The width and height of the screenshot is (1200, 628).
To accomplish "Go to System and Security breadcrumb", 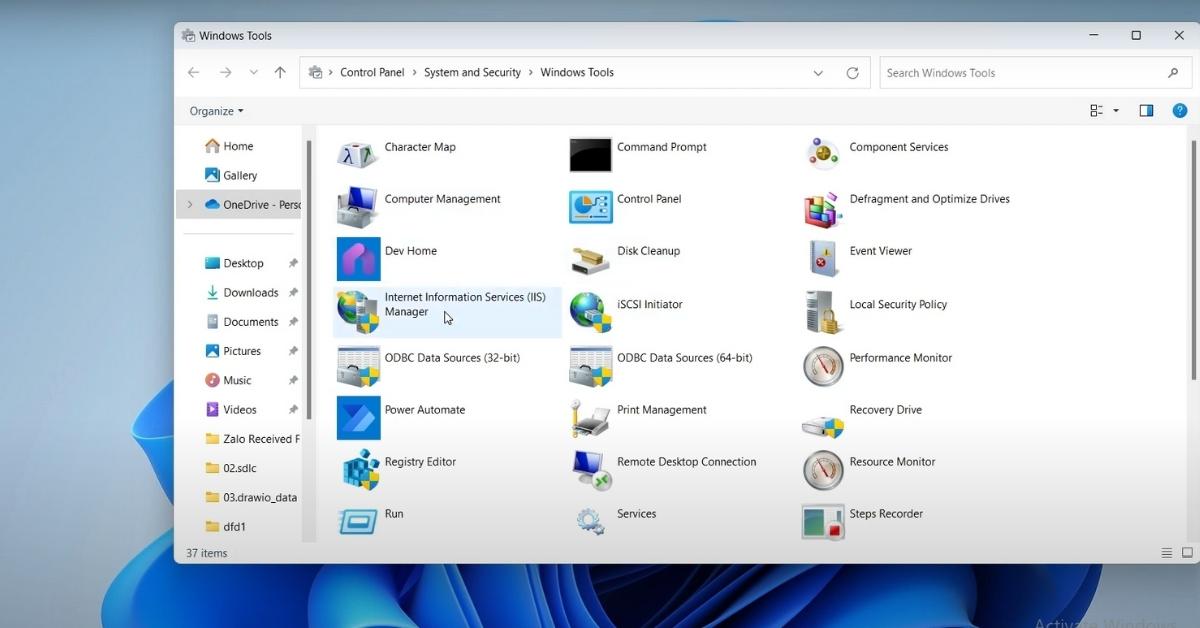I will click(x=472, y=72).
